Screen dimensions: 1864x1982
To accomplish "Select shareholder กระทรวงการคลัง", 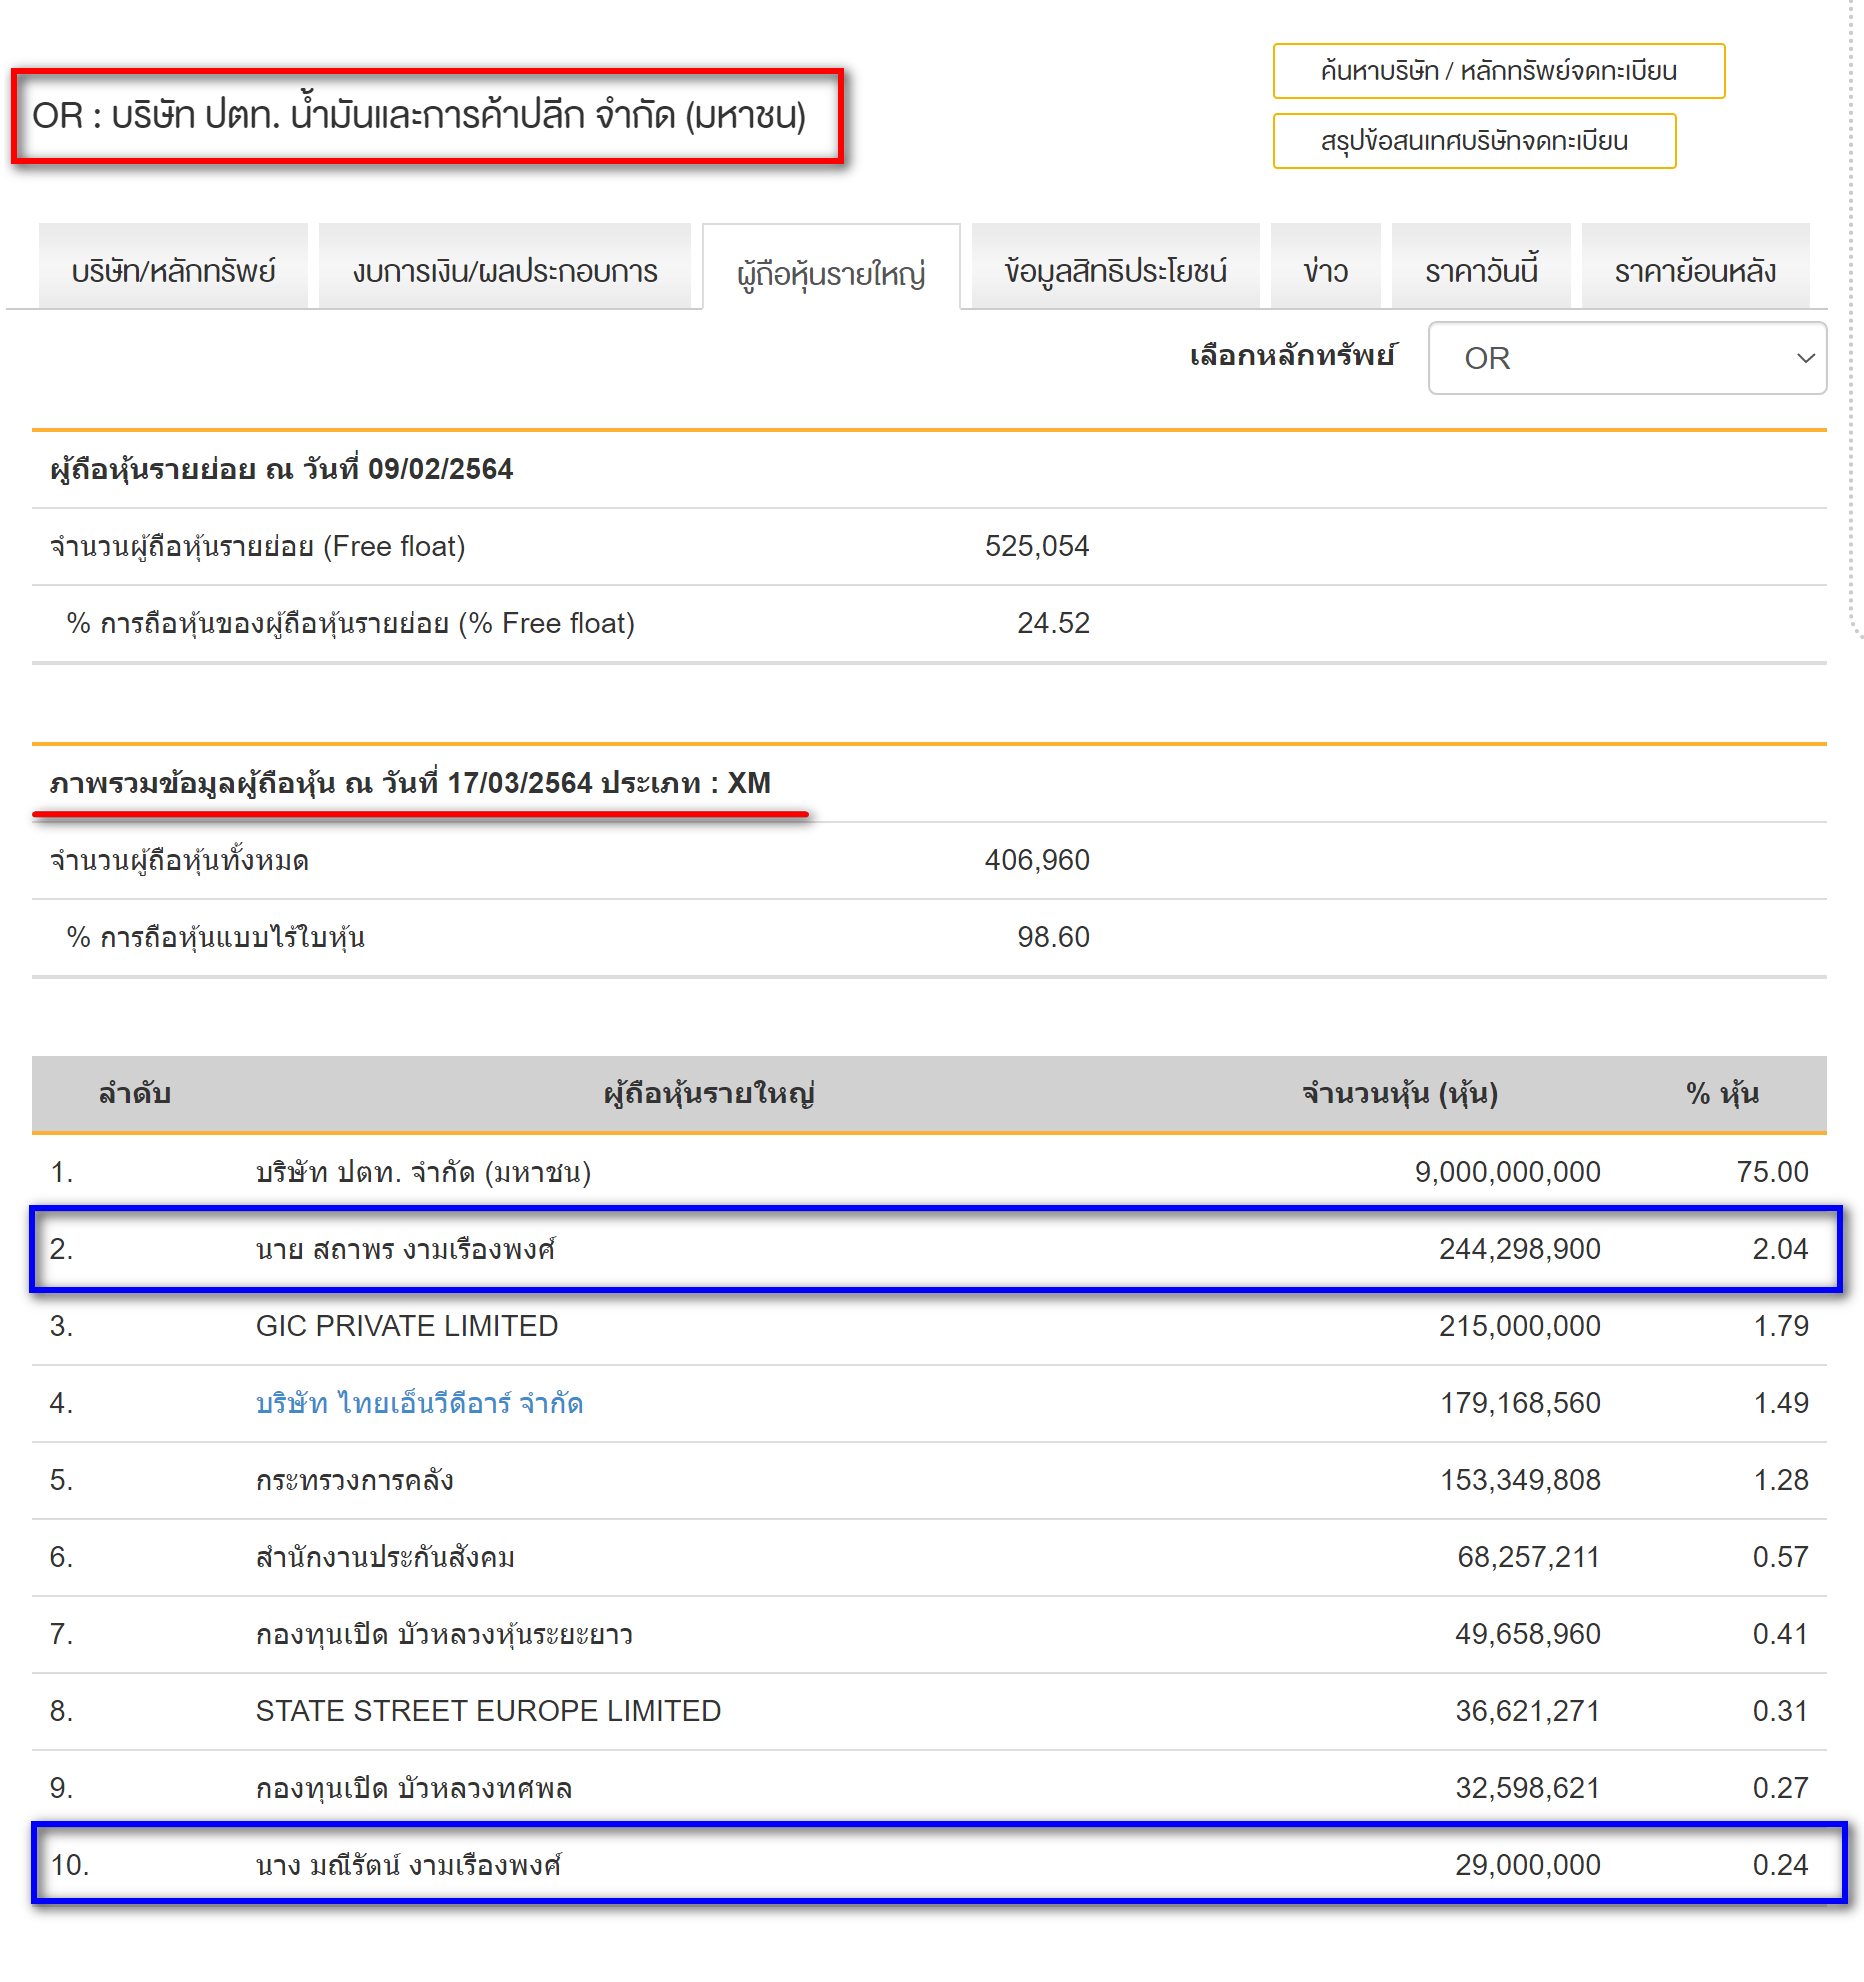I will click(355, 1480).
